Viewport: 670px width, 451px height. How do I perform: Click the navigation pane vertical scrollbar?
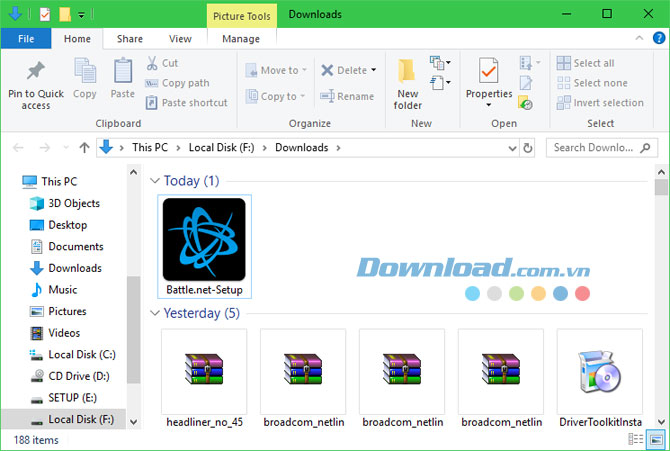click(134, 330)
